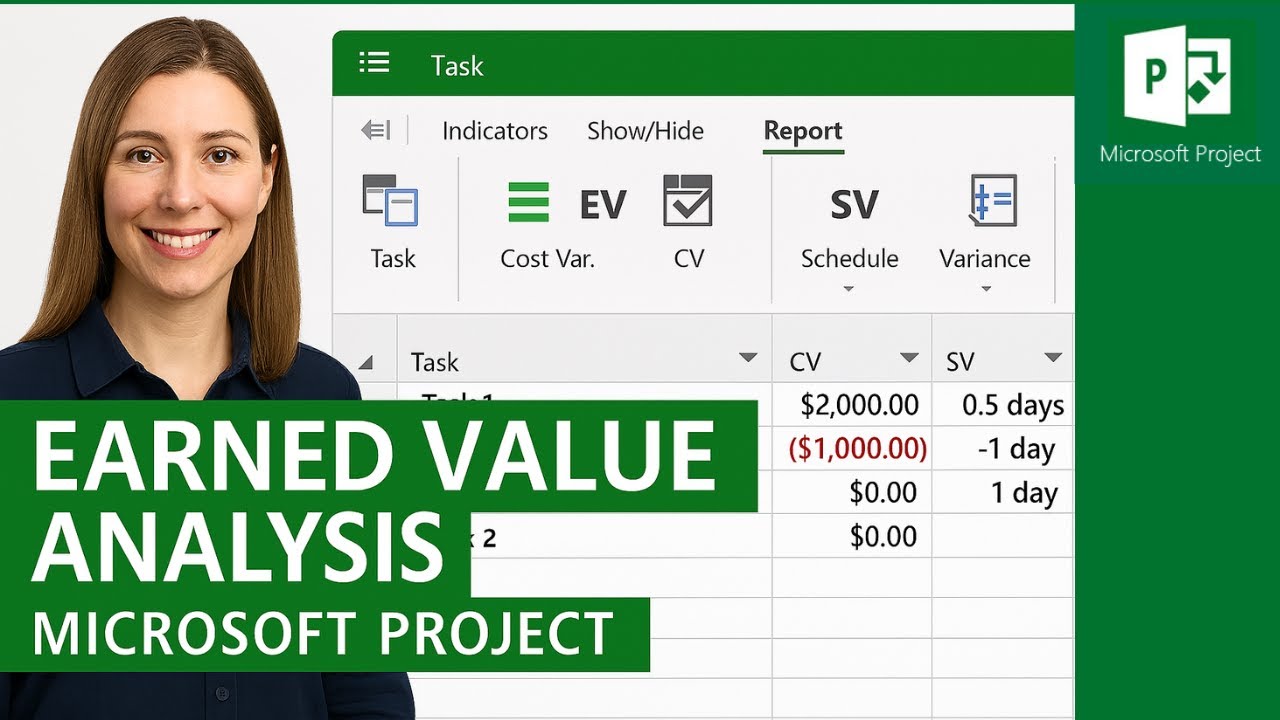Click the CV column header
Screen dimensions: 1280x720
pos(852,349)
